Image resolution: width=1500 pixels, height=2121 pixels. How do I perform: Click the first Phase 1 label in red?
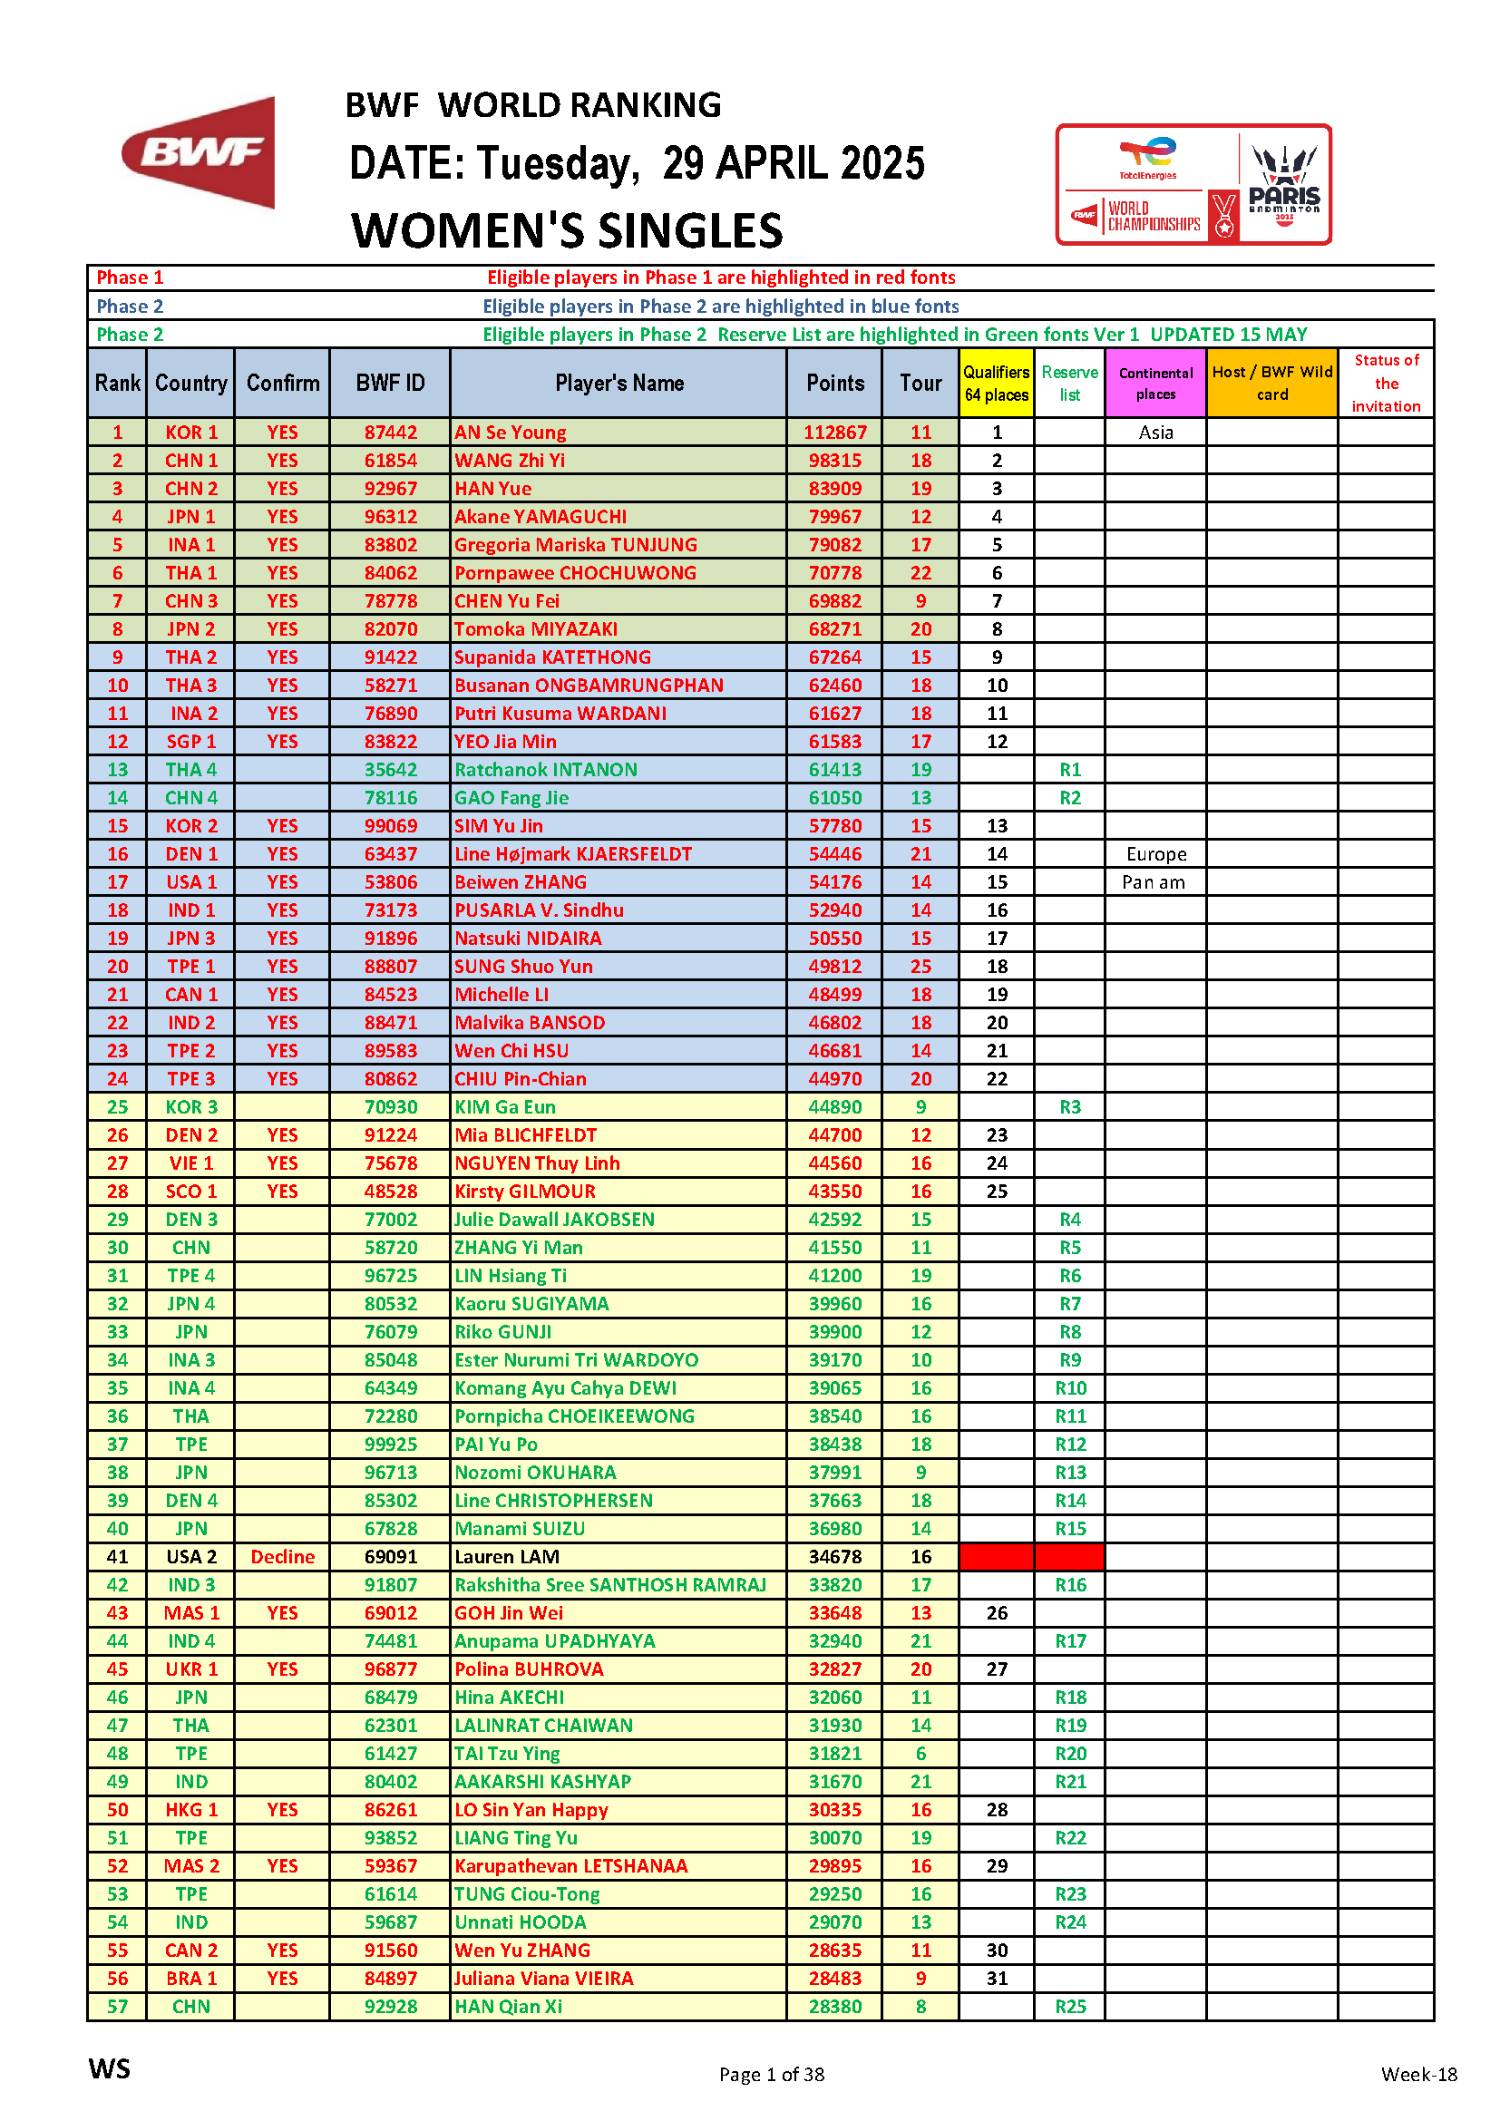click(130, 277)
